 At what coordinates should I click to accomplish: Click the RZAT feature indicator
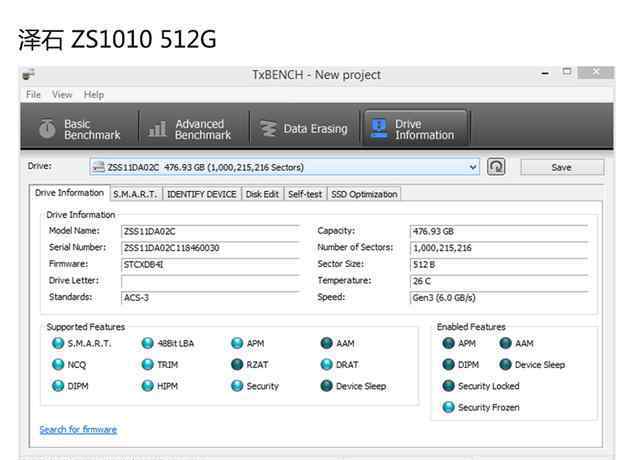pyautogui.click(x=237, y=364)
